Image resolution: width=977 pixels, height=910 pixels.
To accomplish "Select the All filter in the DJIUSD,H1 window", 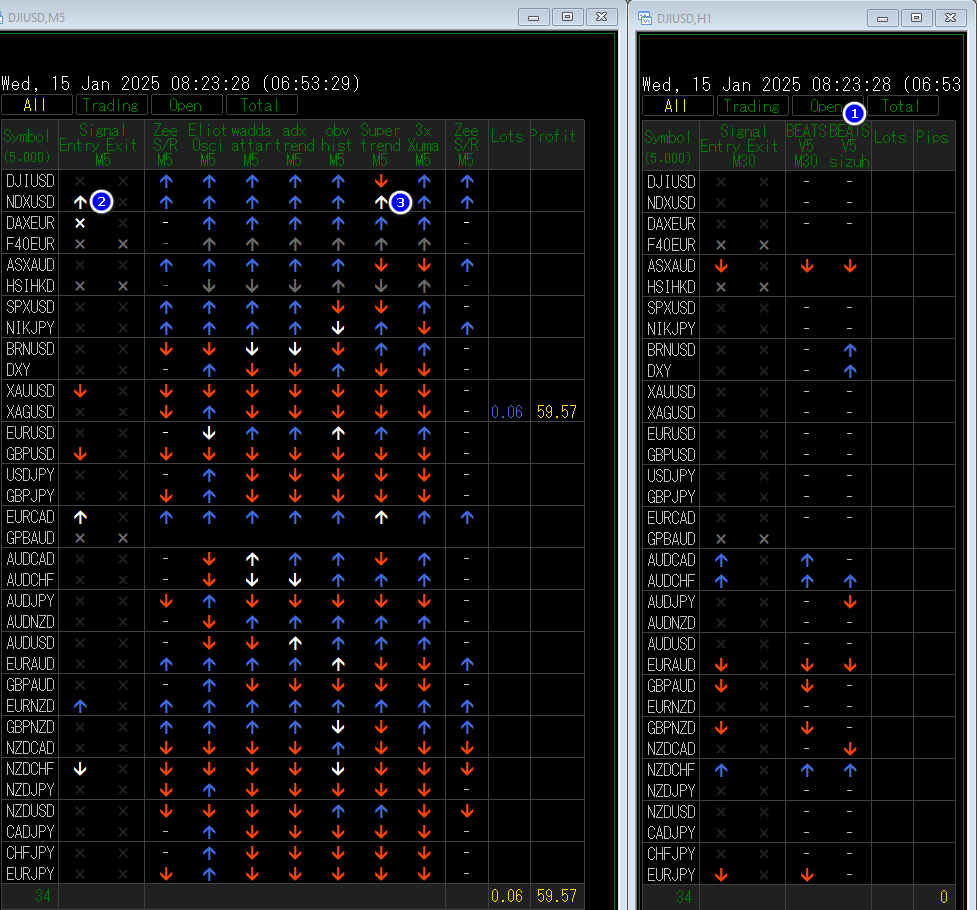I will click(x=677, y=106).
